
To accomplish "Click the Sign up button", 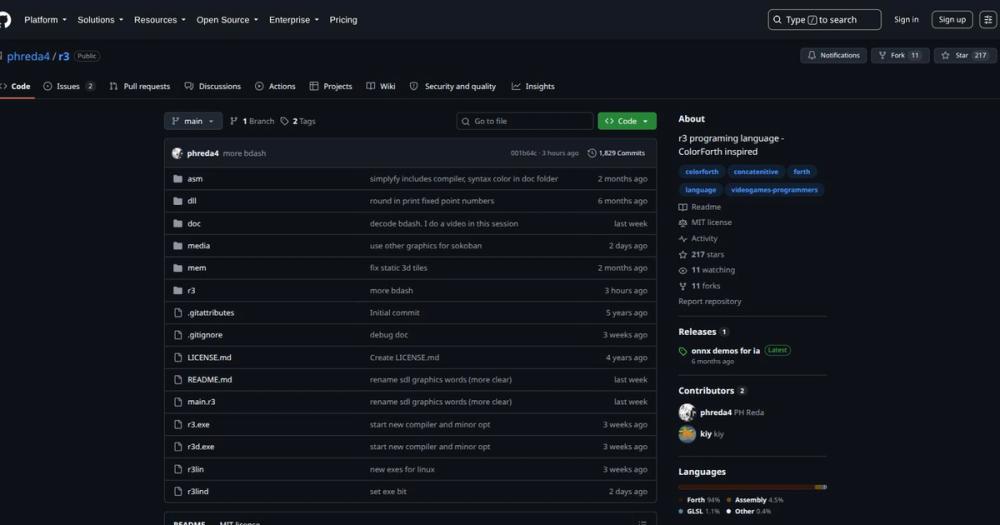I will 952,20.
